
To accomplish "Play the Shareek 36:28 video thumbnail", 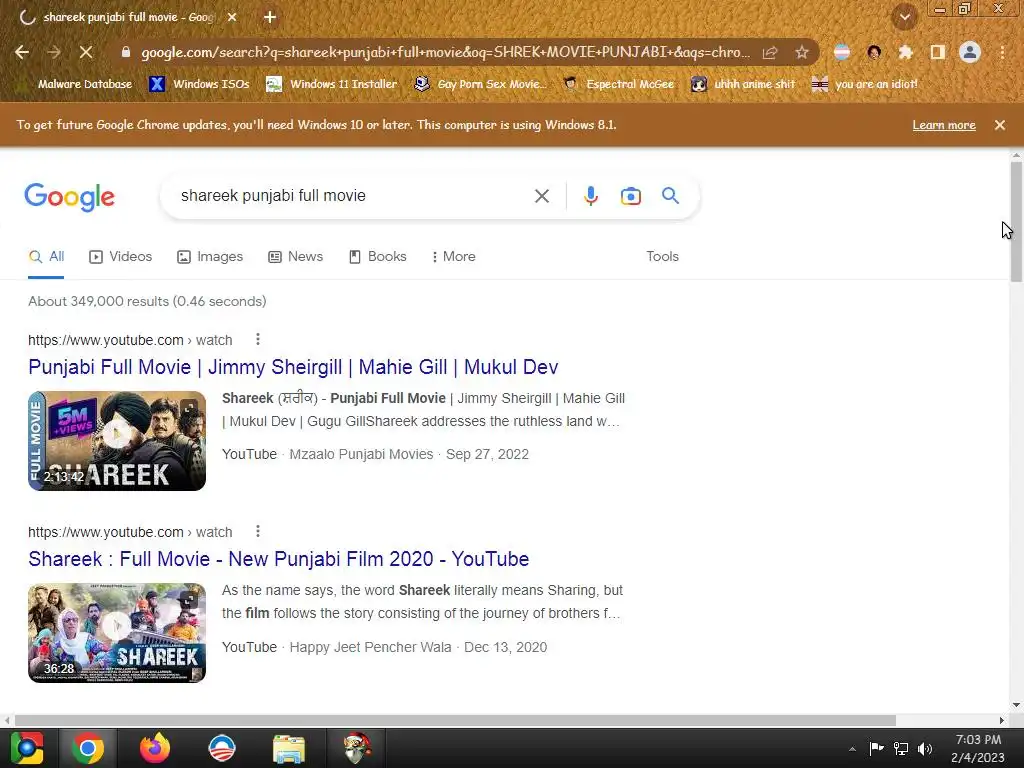I will [117, 633].
